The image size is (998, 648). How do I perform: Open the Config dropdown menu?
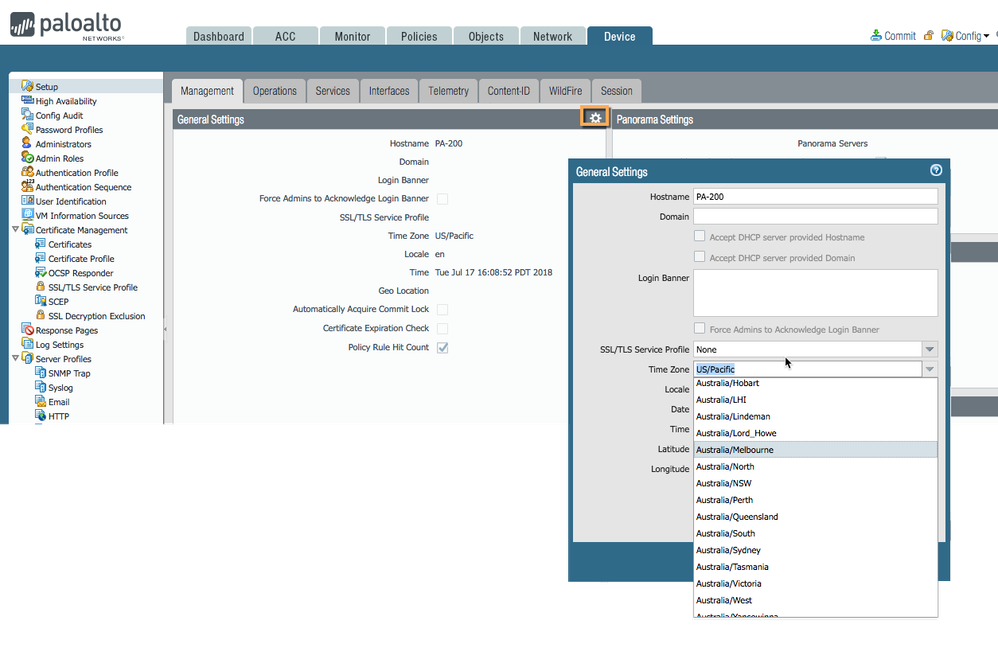point(967,36)
